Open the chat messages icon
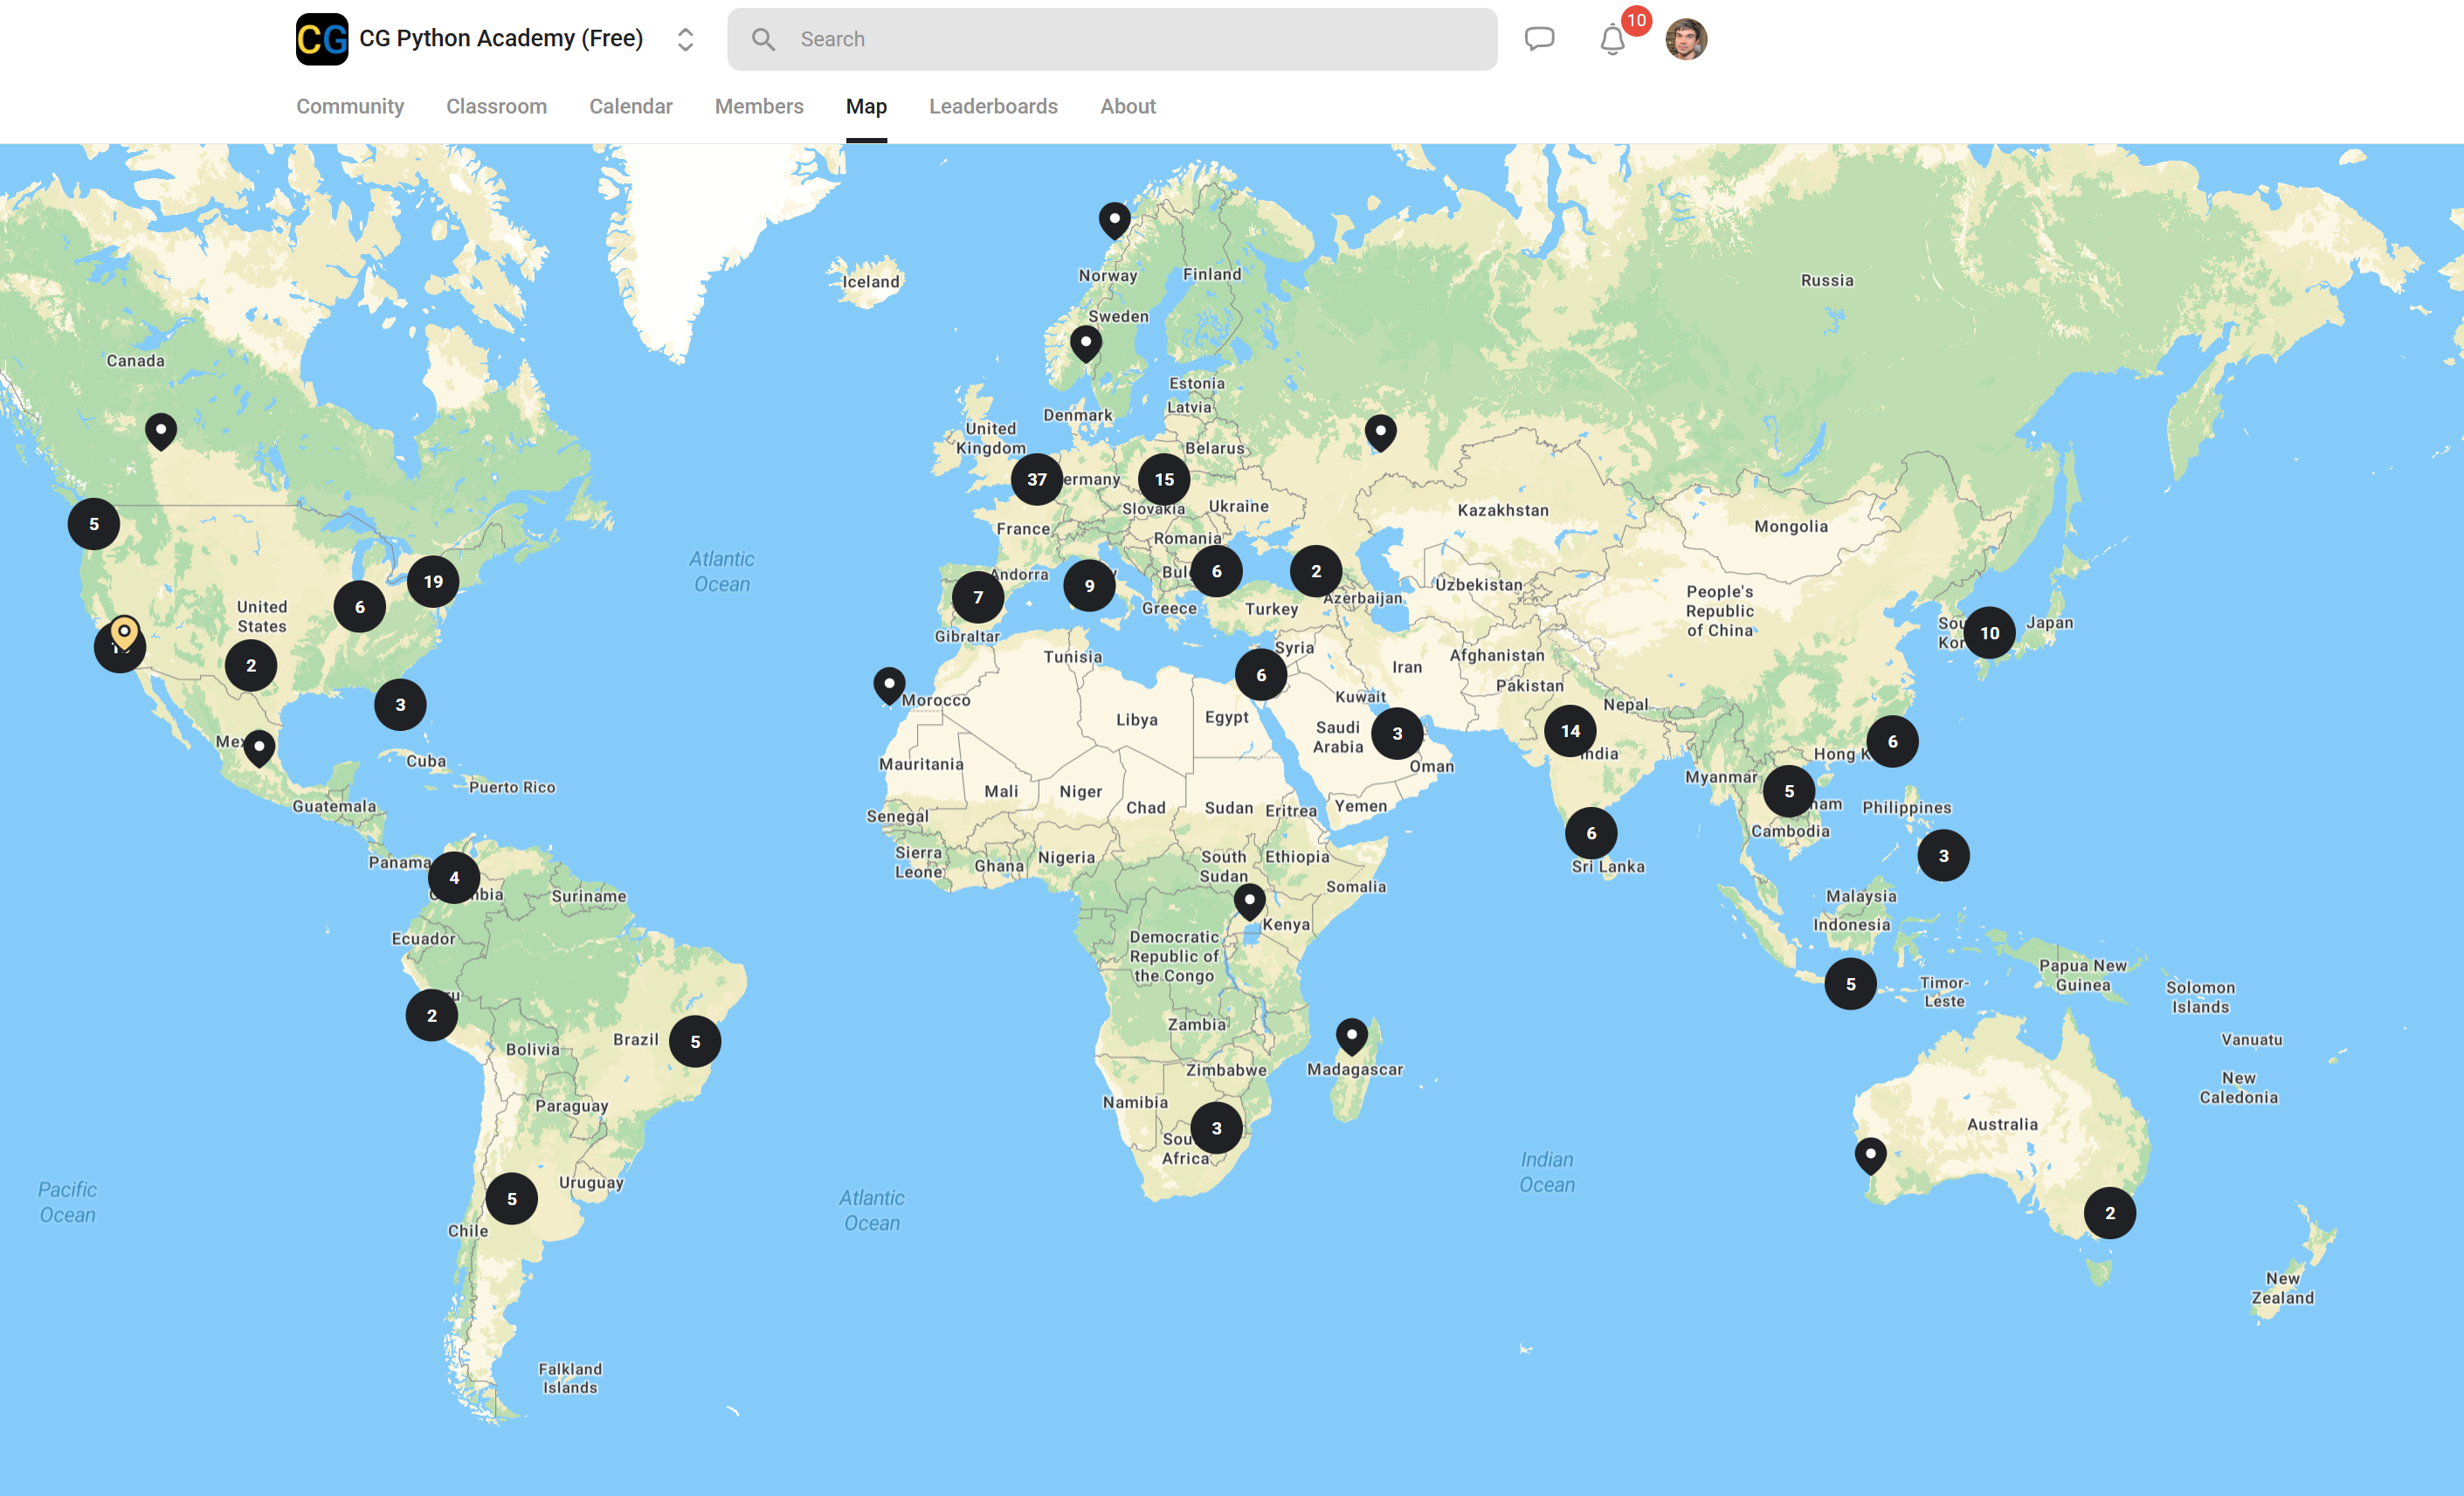The width and height of the screenshot is (2464, 1496). pos(1539,38)
